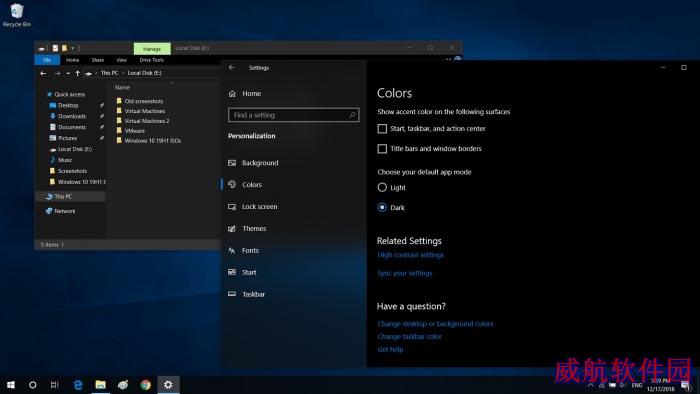Select Desktop under Quick access
This screenshot has width=700, height=394.
tap(68, 105)
